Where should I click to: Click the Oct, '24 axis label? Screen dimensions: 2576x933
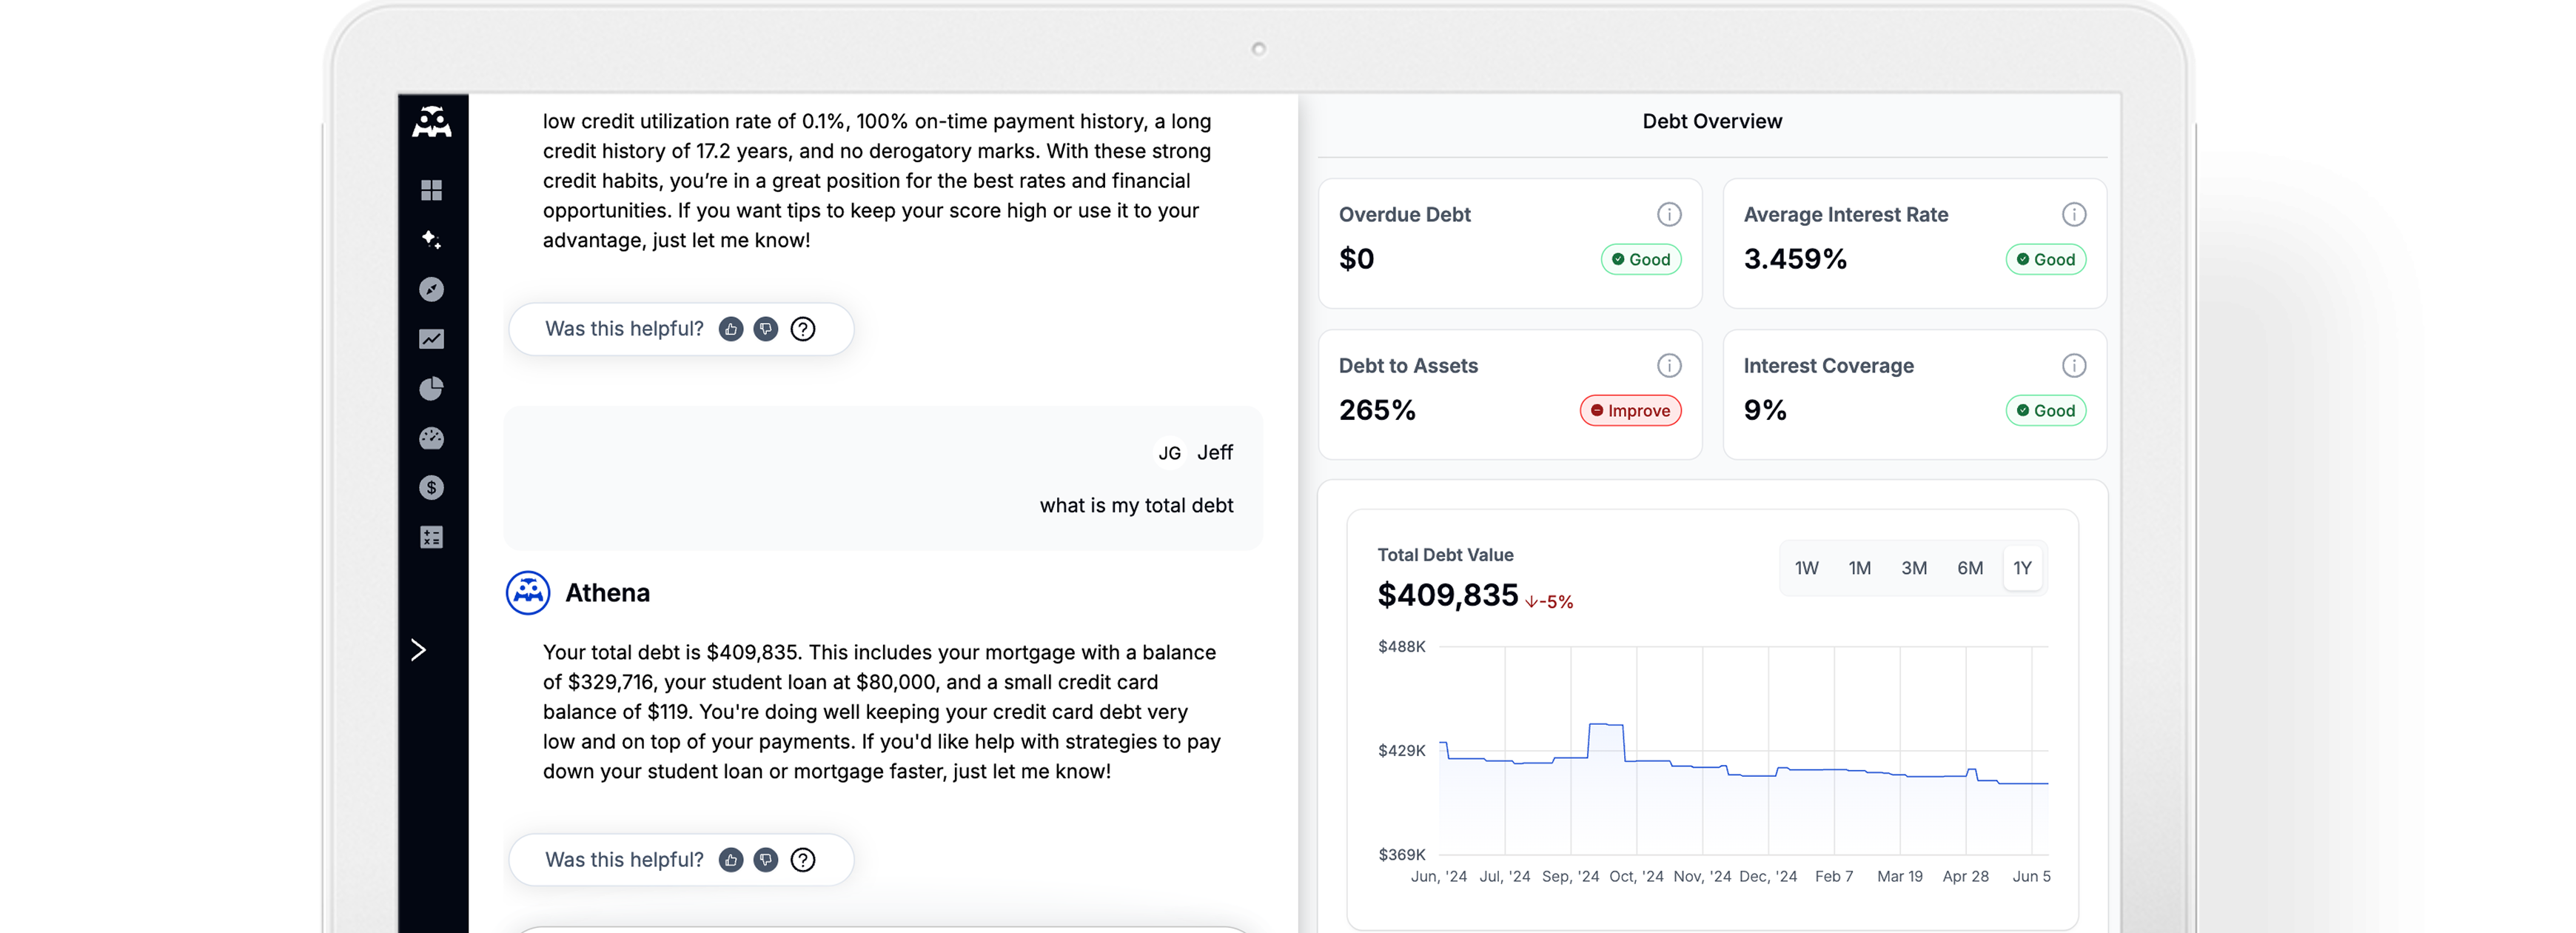[x=1636, y=877]
